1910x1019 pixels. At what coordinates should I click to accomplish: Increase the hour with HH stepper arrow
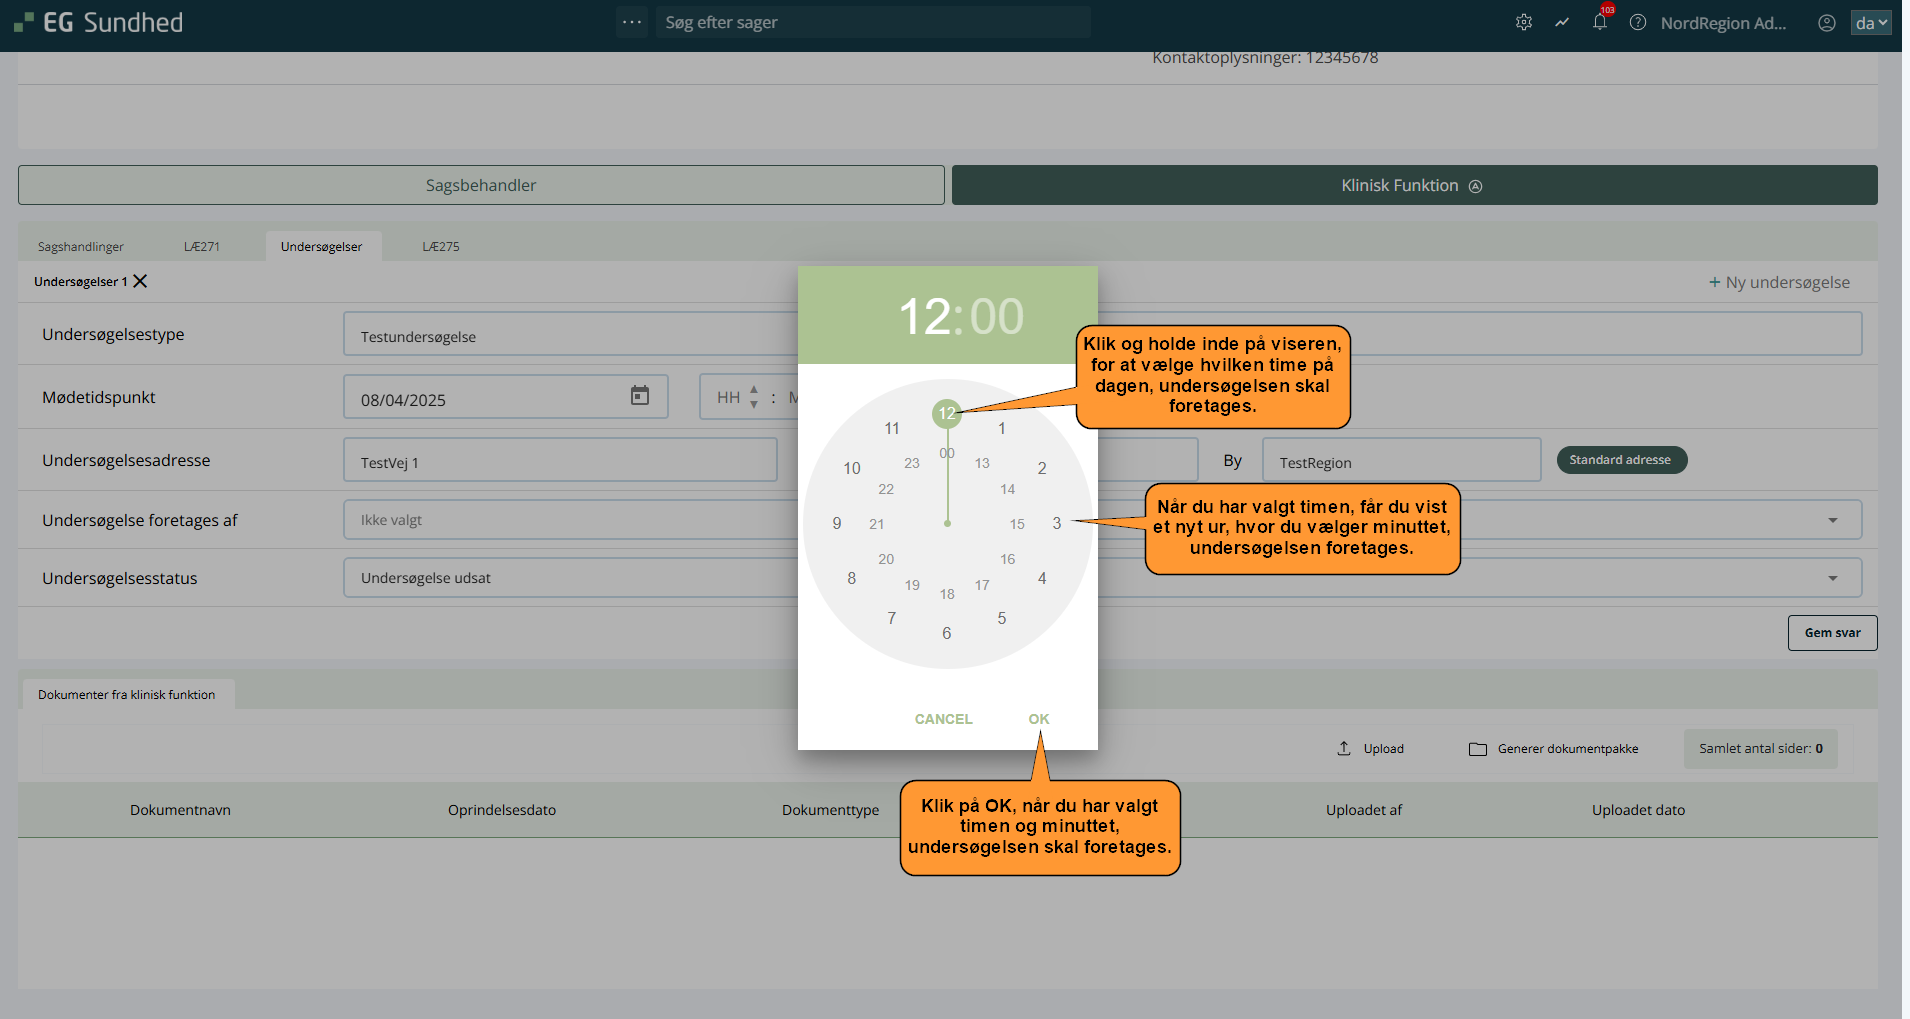754,390
